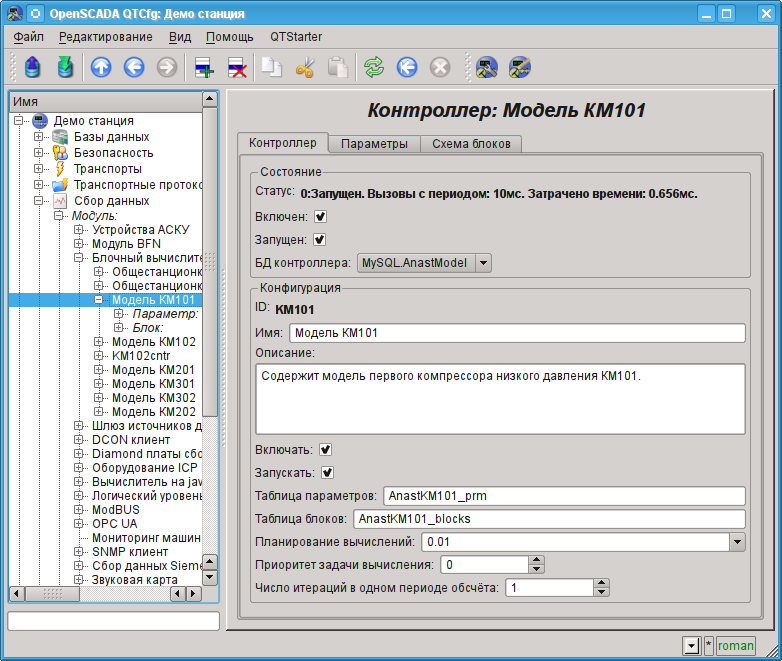Click the green refresh page icon
The width and height of the screenshot is (782, 661).
click(373, 67)
